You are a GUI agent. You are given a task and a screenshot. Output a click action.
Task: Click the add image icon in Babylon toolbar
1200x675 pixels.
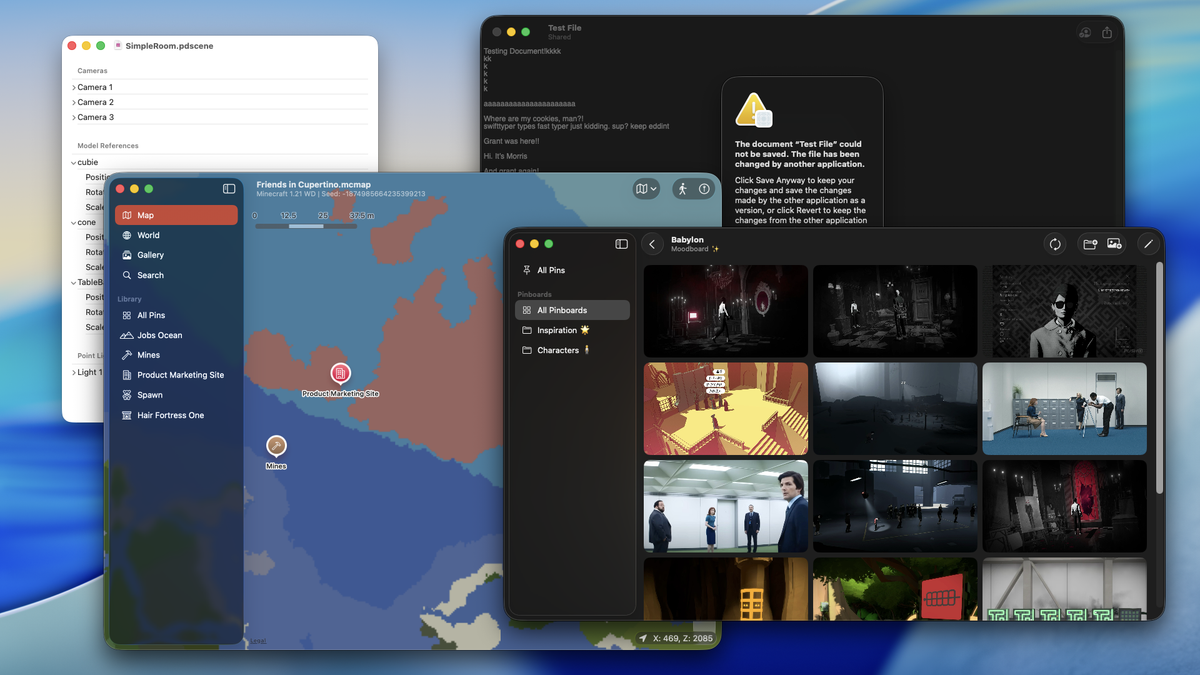[x=1114, y=243]
